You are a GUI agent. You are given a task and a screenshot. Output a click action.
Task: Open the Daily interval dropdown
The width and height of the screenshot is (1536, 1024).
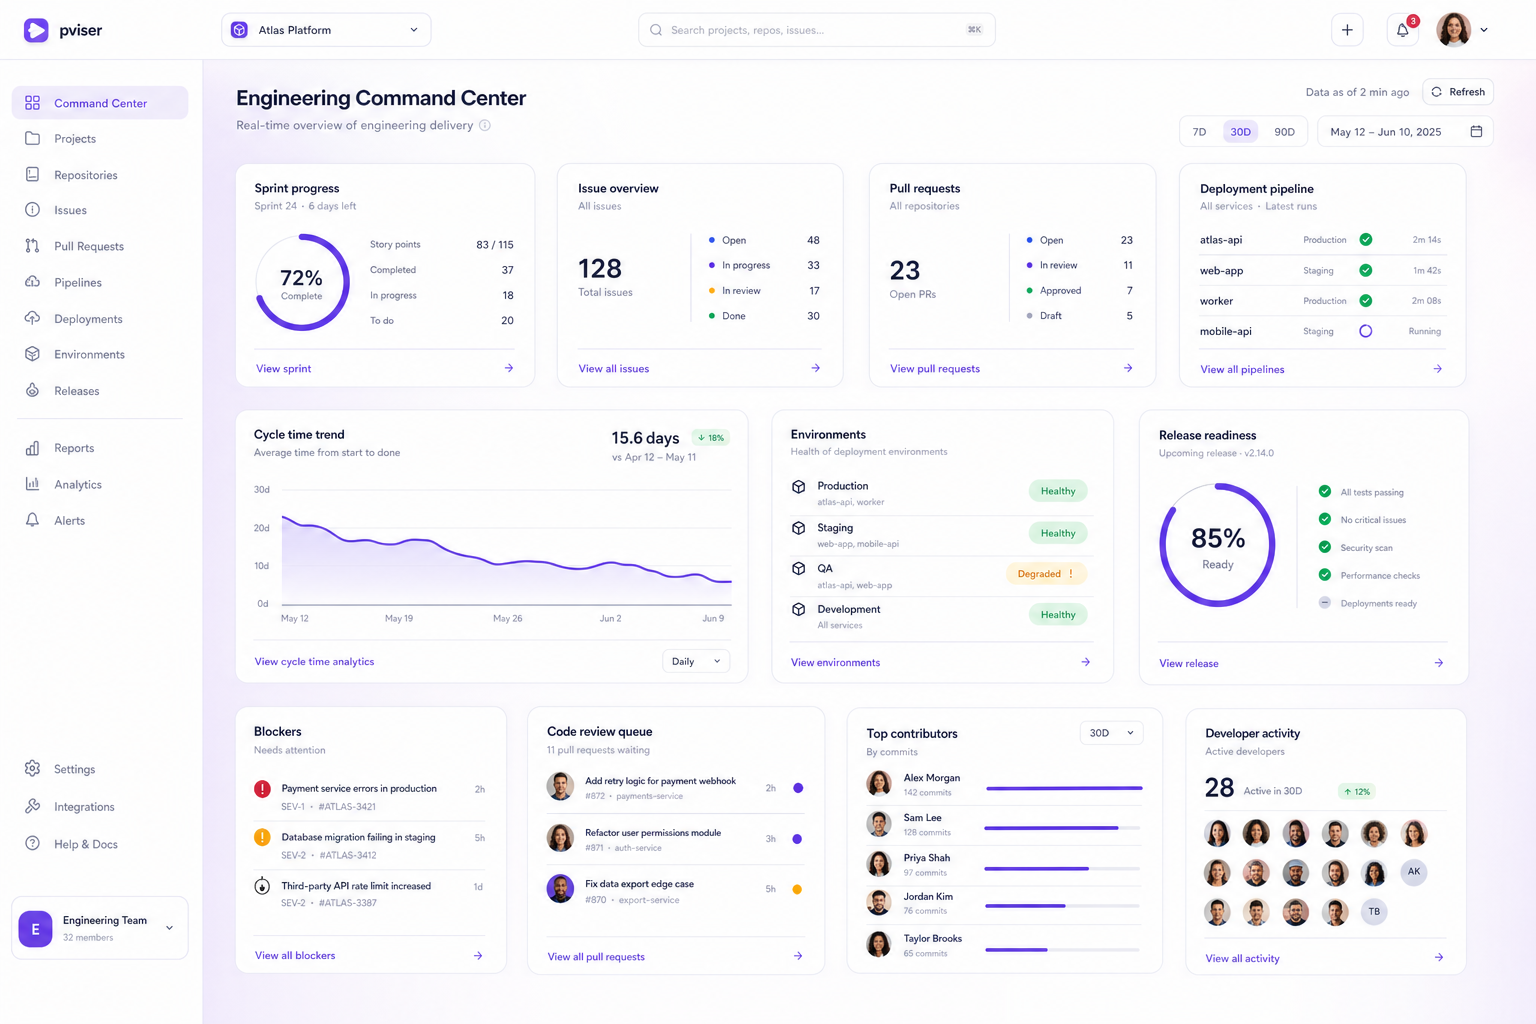[696, 661]
